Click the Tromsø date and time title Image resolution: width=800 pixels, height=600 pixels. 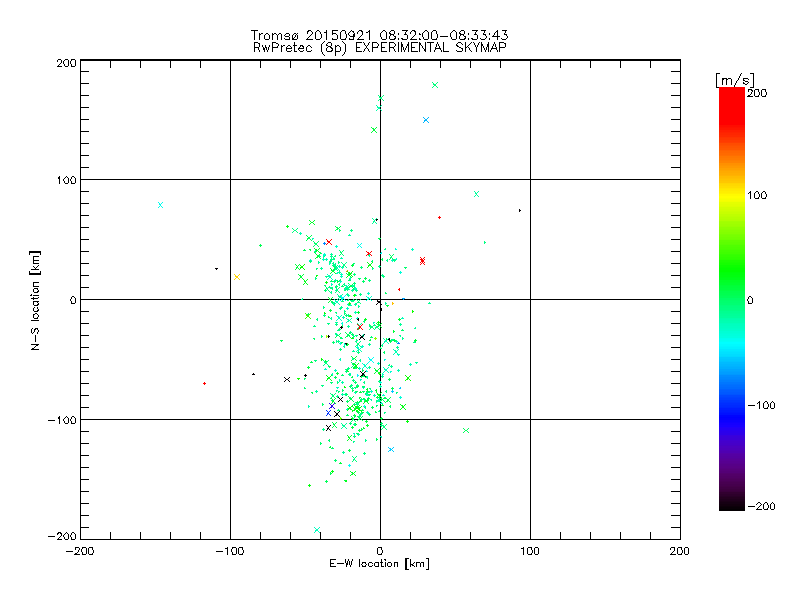click(x=379, y=35)
